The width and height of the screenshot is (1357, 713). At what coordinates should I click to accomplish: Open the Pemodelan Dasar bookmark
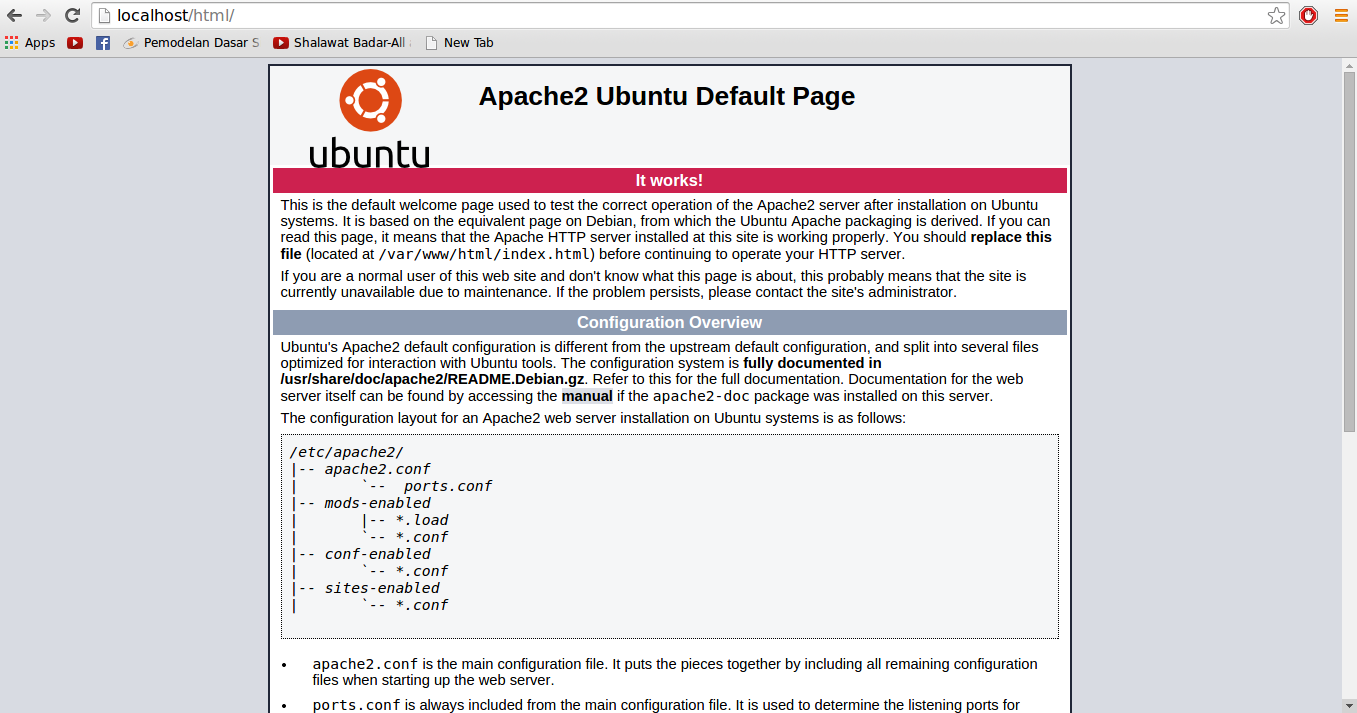191,43
